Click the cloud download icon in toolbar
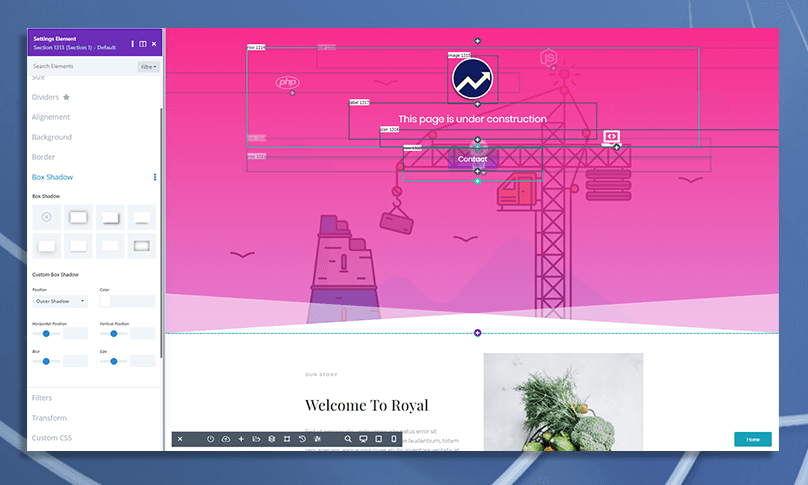 [226, 439]
